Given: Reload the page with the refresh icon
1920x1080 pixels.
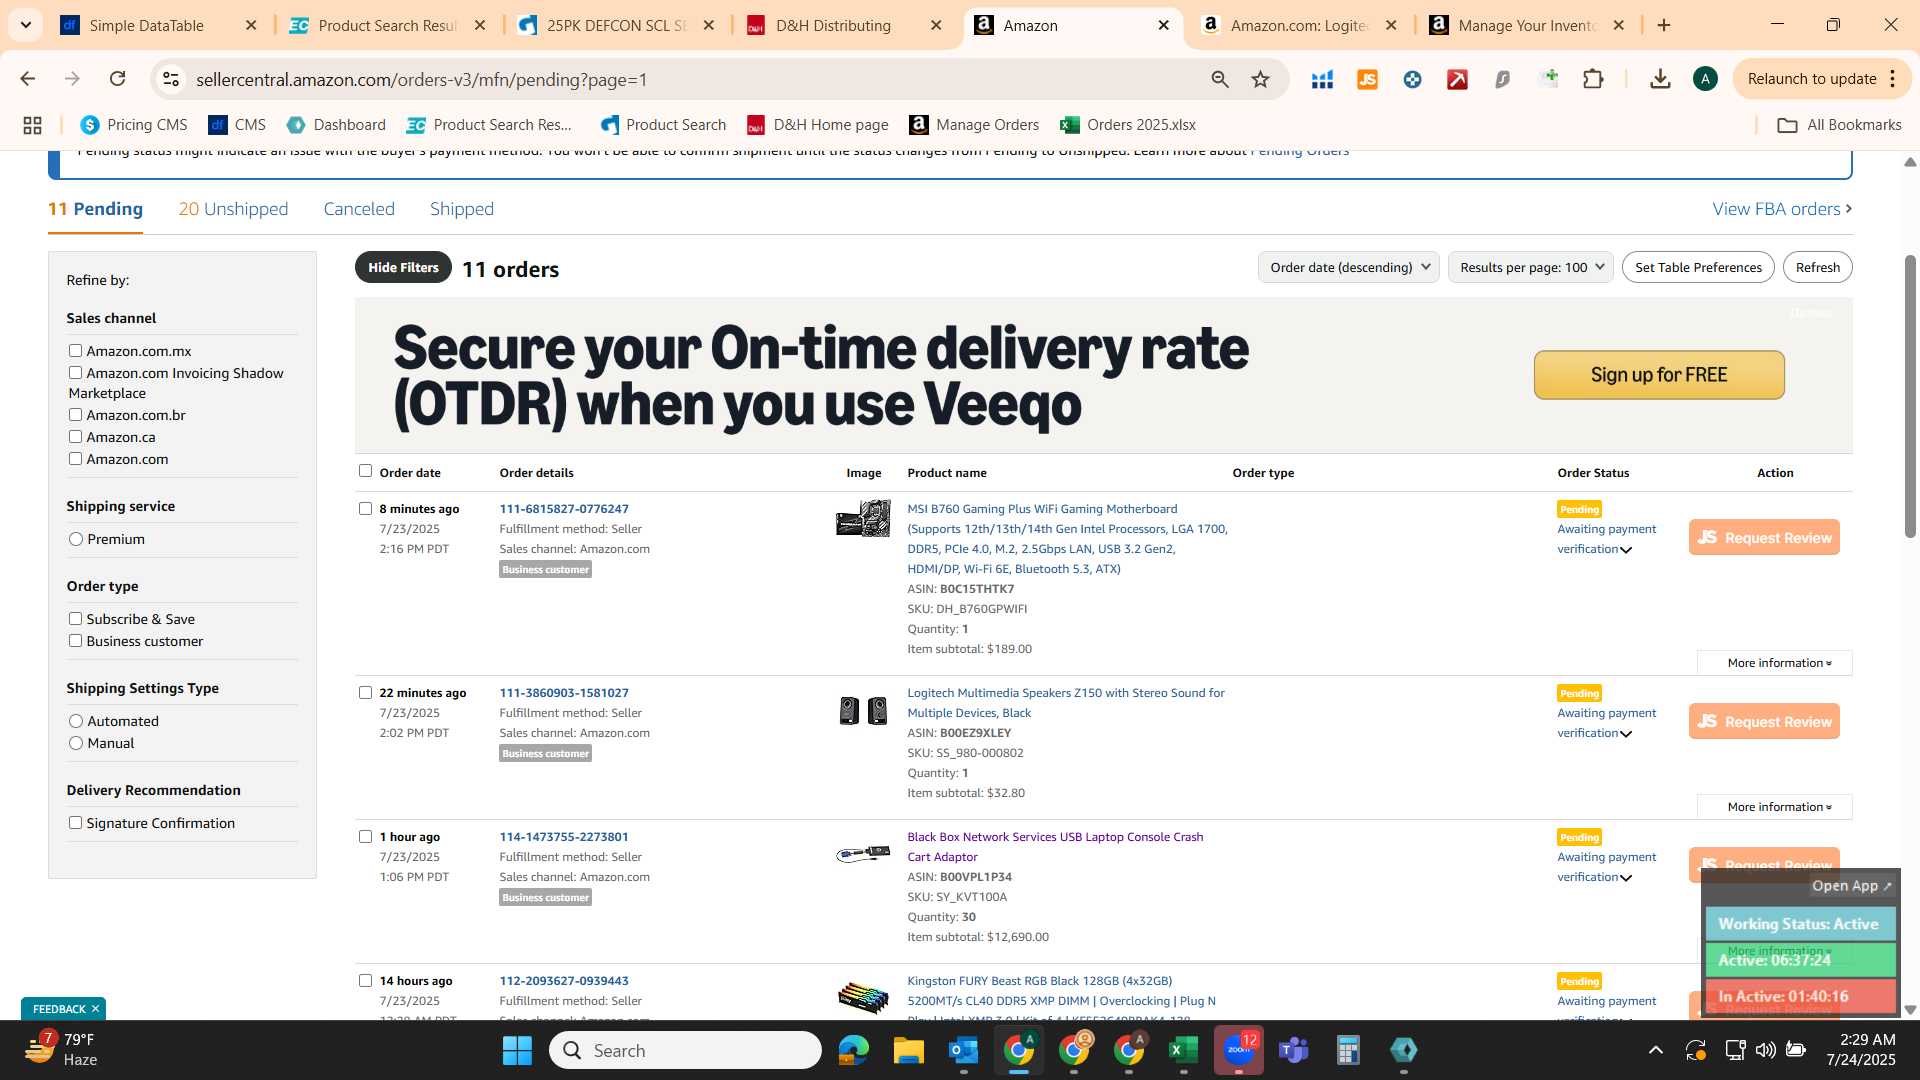Looking at the screenshot, I should coord(117,79).
